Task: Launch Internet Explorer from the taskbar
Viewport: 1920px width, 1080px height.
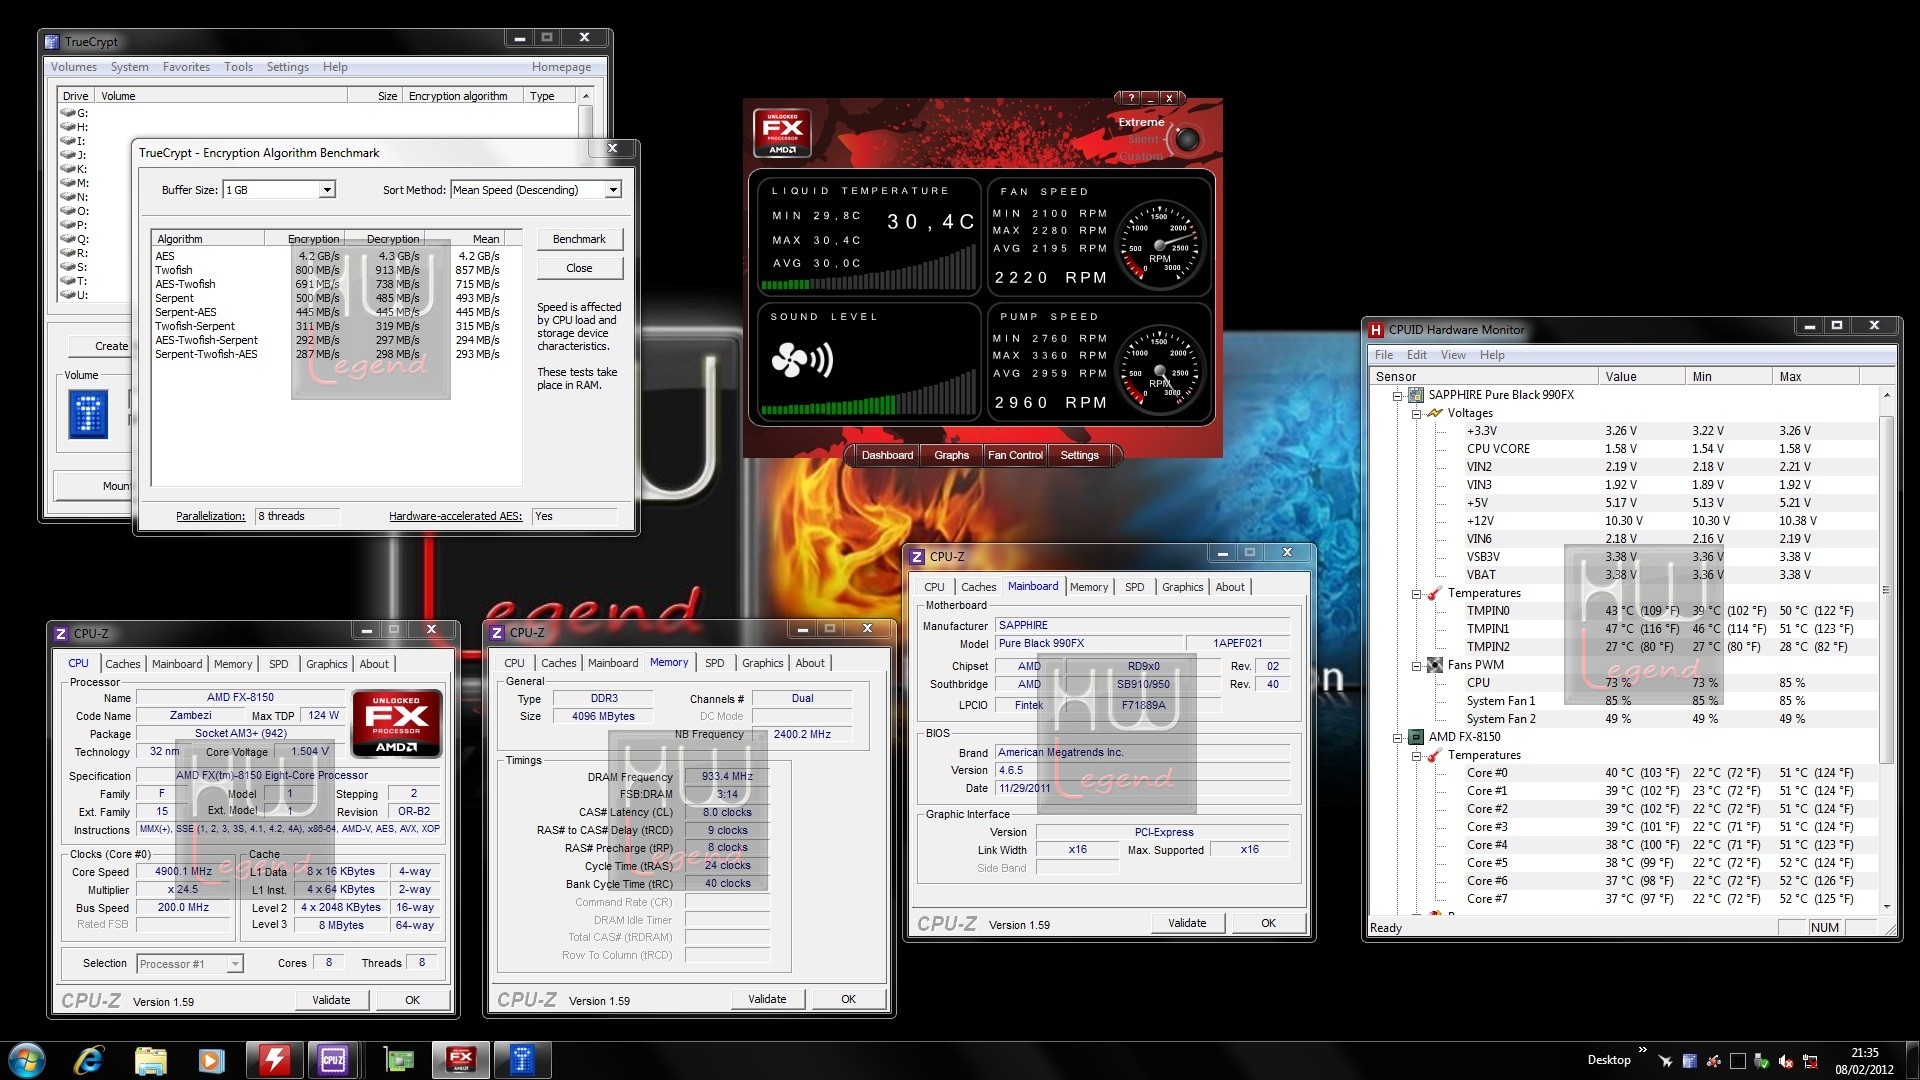Action: [89, 1060]
